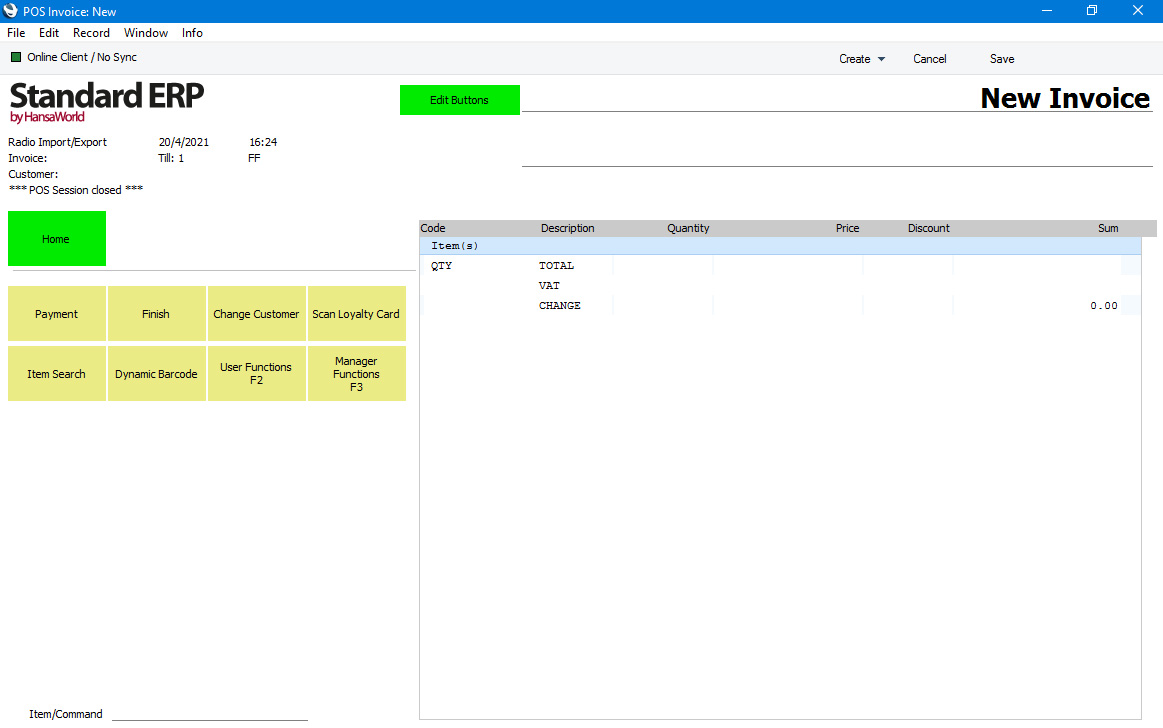The height and width of the screenshot is (728, 1163).
Task: Click the Discount column header
Action: [x=929, y=228]
